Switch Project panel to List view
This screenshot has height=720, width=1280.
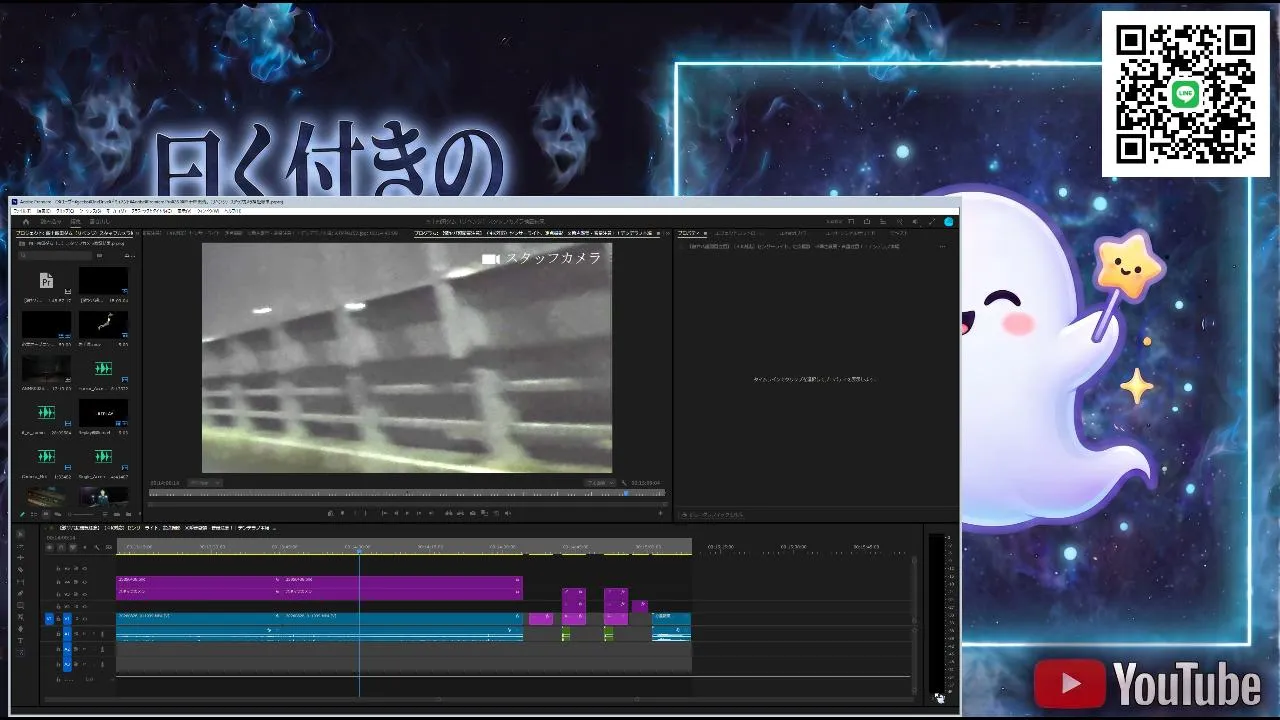(x=32, y=515)
